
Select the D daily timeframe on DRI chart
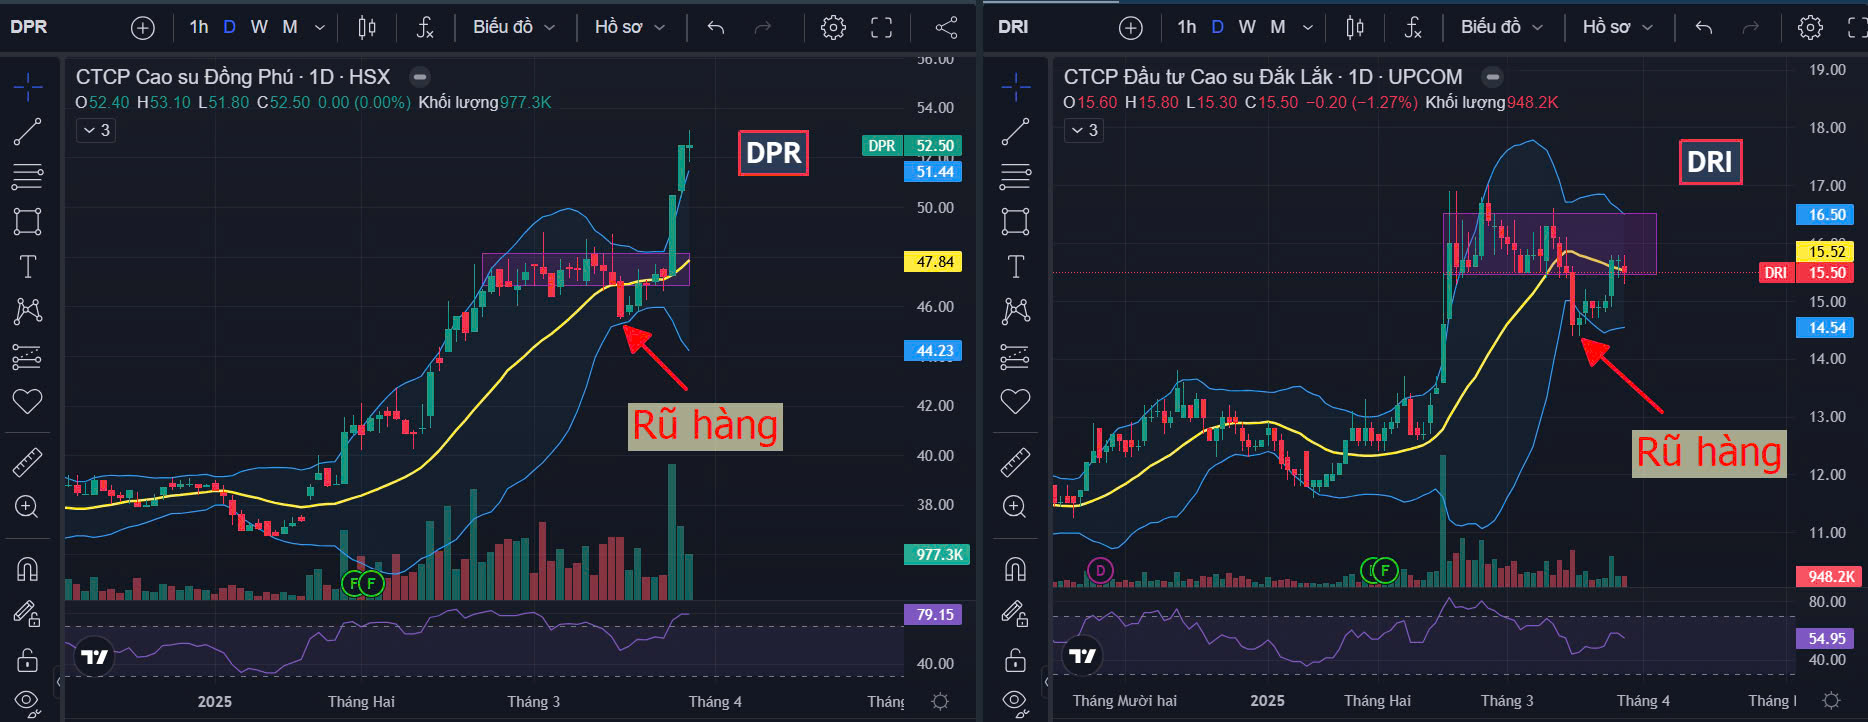[1217, 28]
